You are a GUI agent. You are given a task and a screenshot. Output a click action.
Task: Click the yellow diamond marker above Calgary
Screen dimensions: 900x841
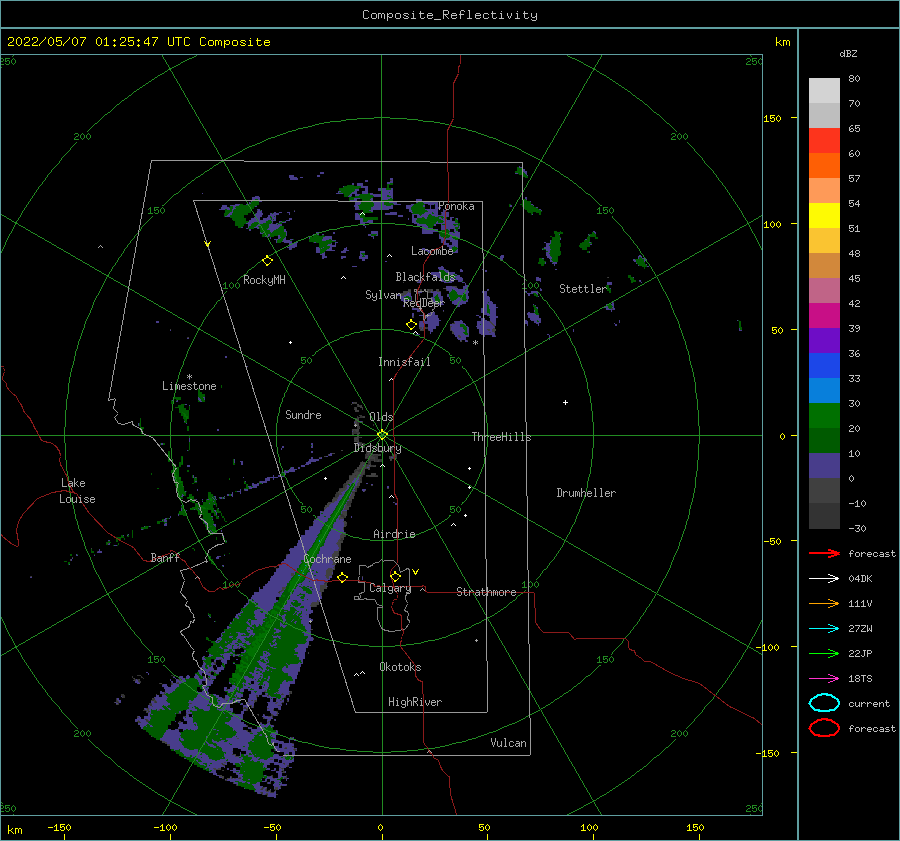395,576
